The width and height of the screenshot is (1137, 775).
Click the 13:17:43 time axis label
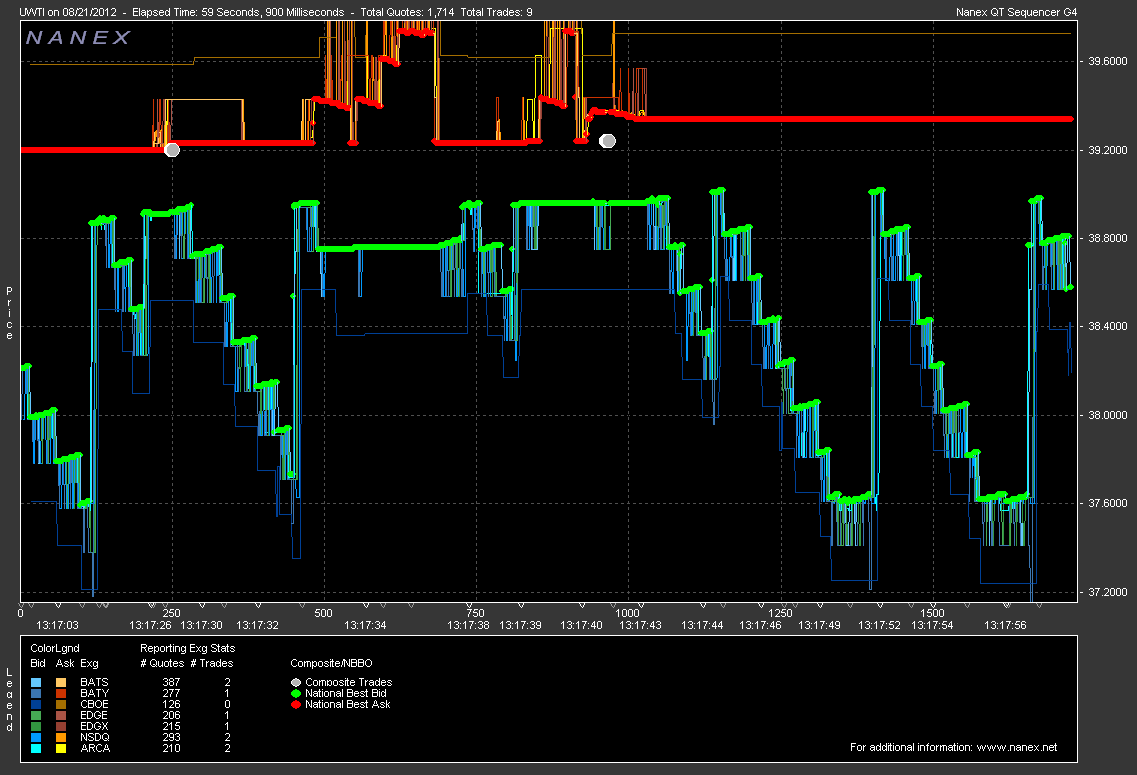[640, 625]
